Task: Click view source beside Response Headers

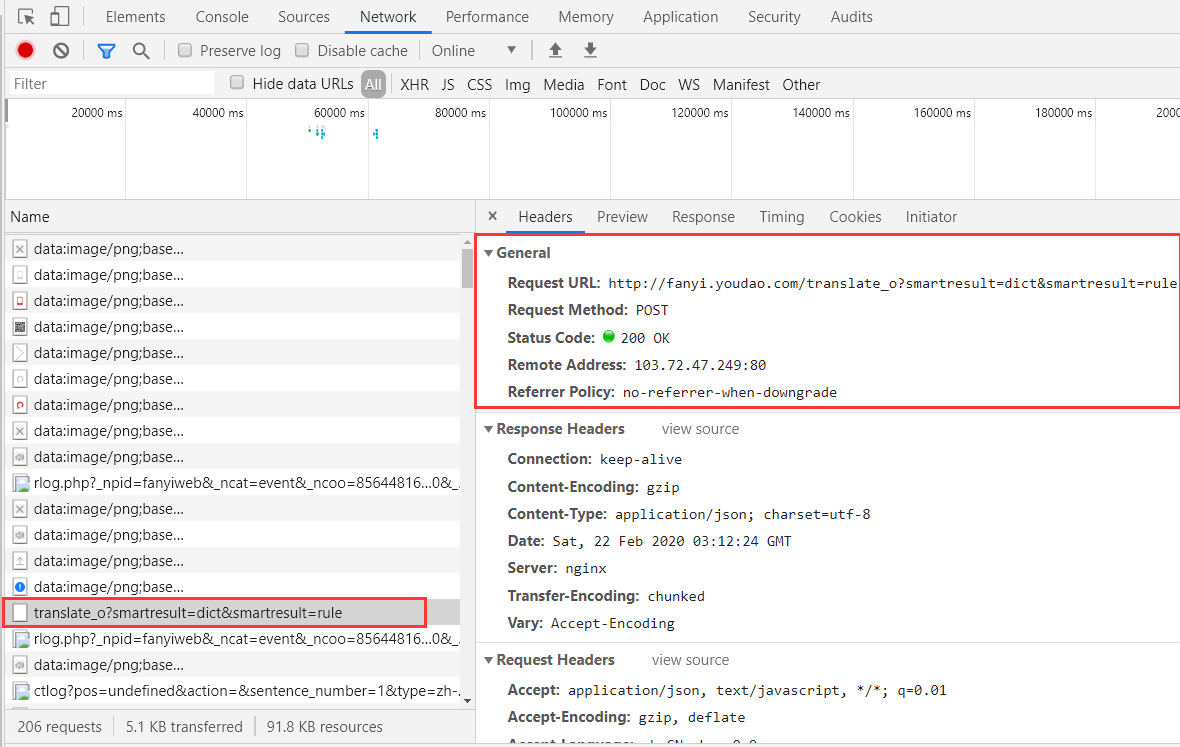Action: (700, 429)
